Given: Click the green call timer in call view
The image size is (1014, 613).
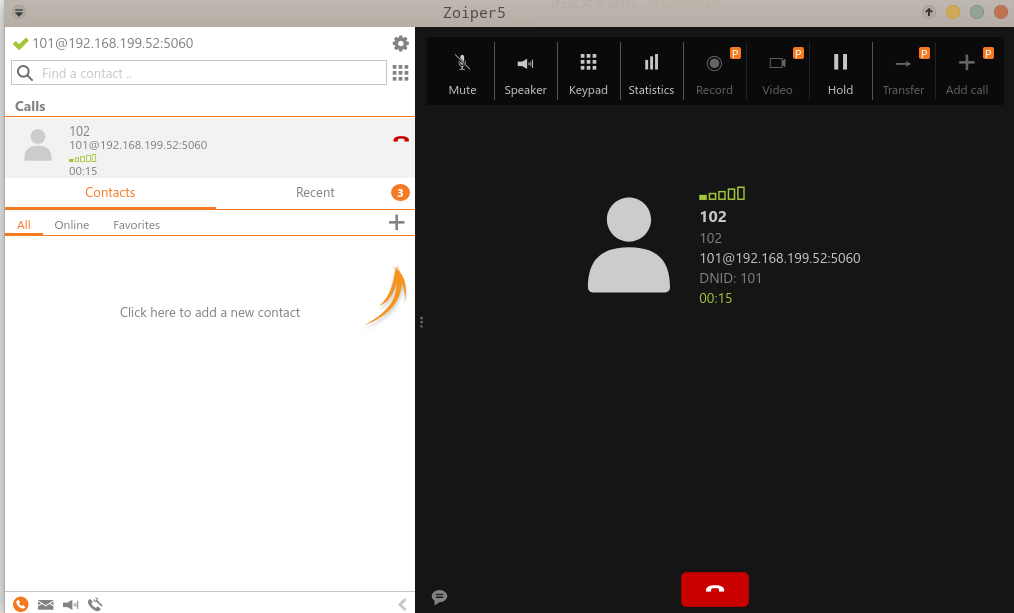Looking at the screenshot, I should 716,298.
